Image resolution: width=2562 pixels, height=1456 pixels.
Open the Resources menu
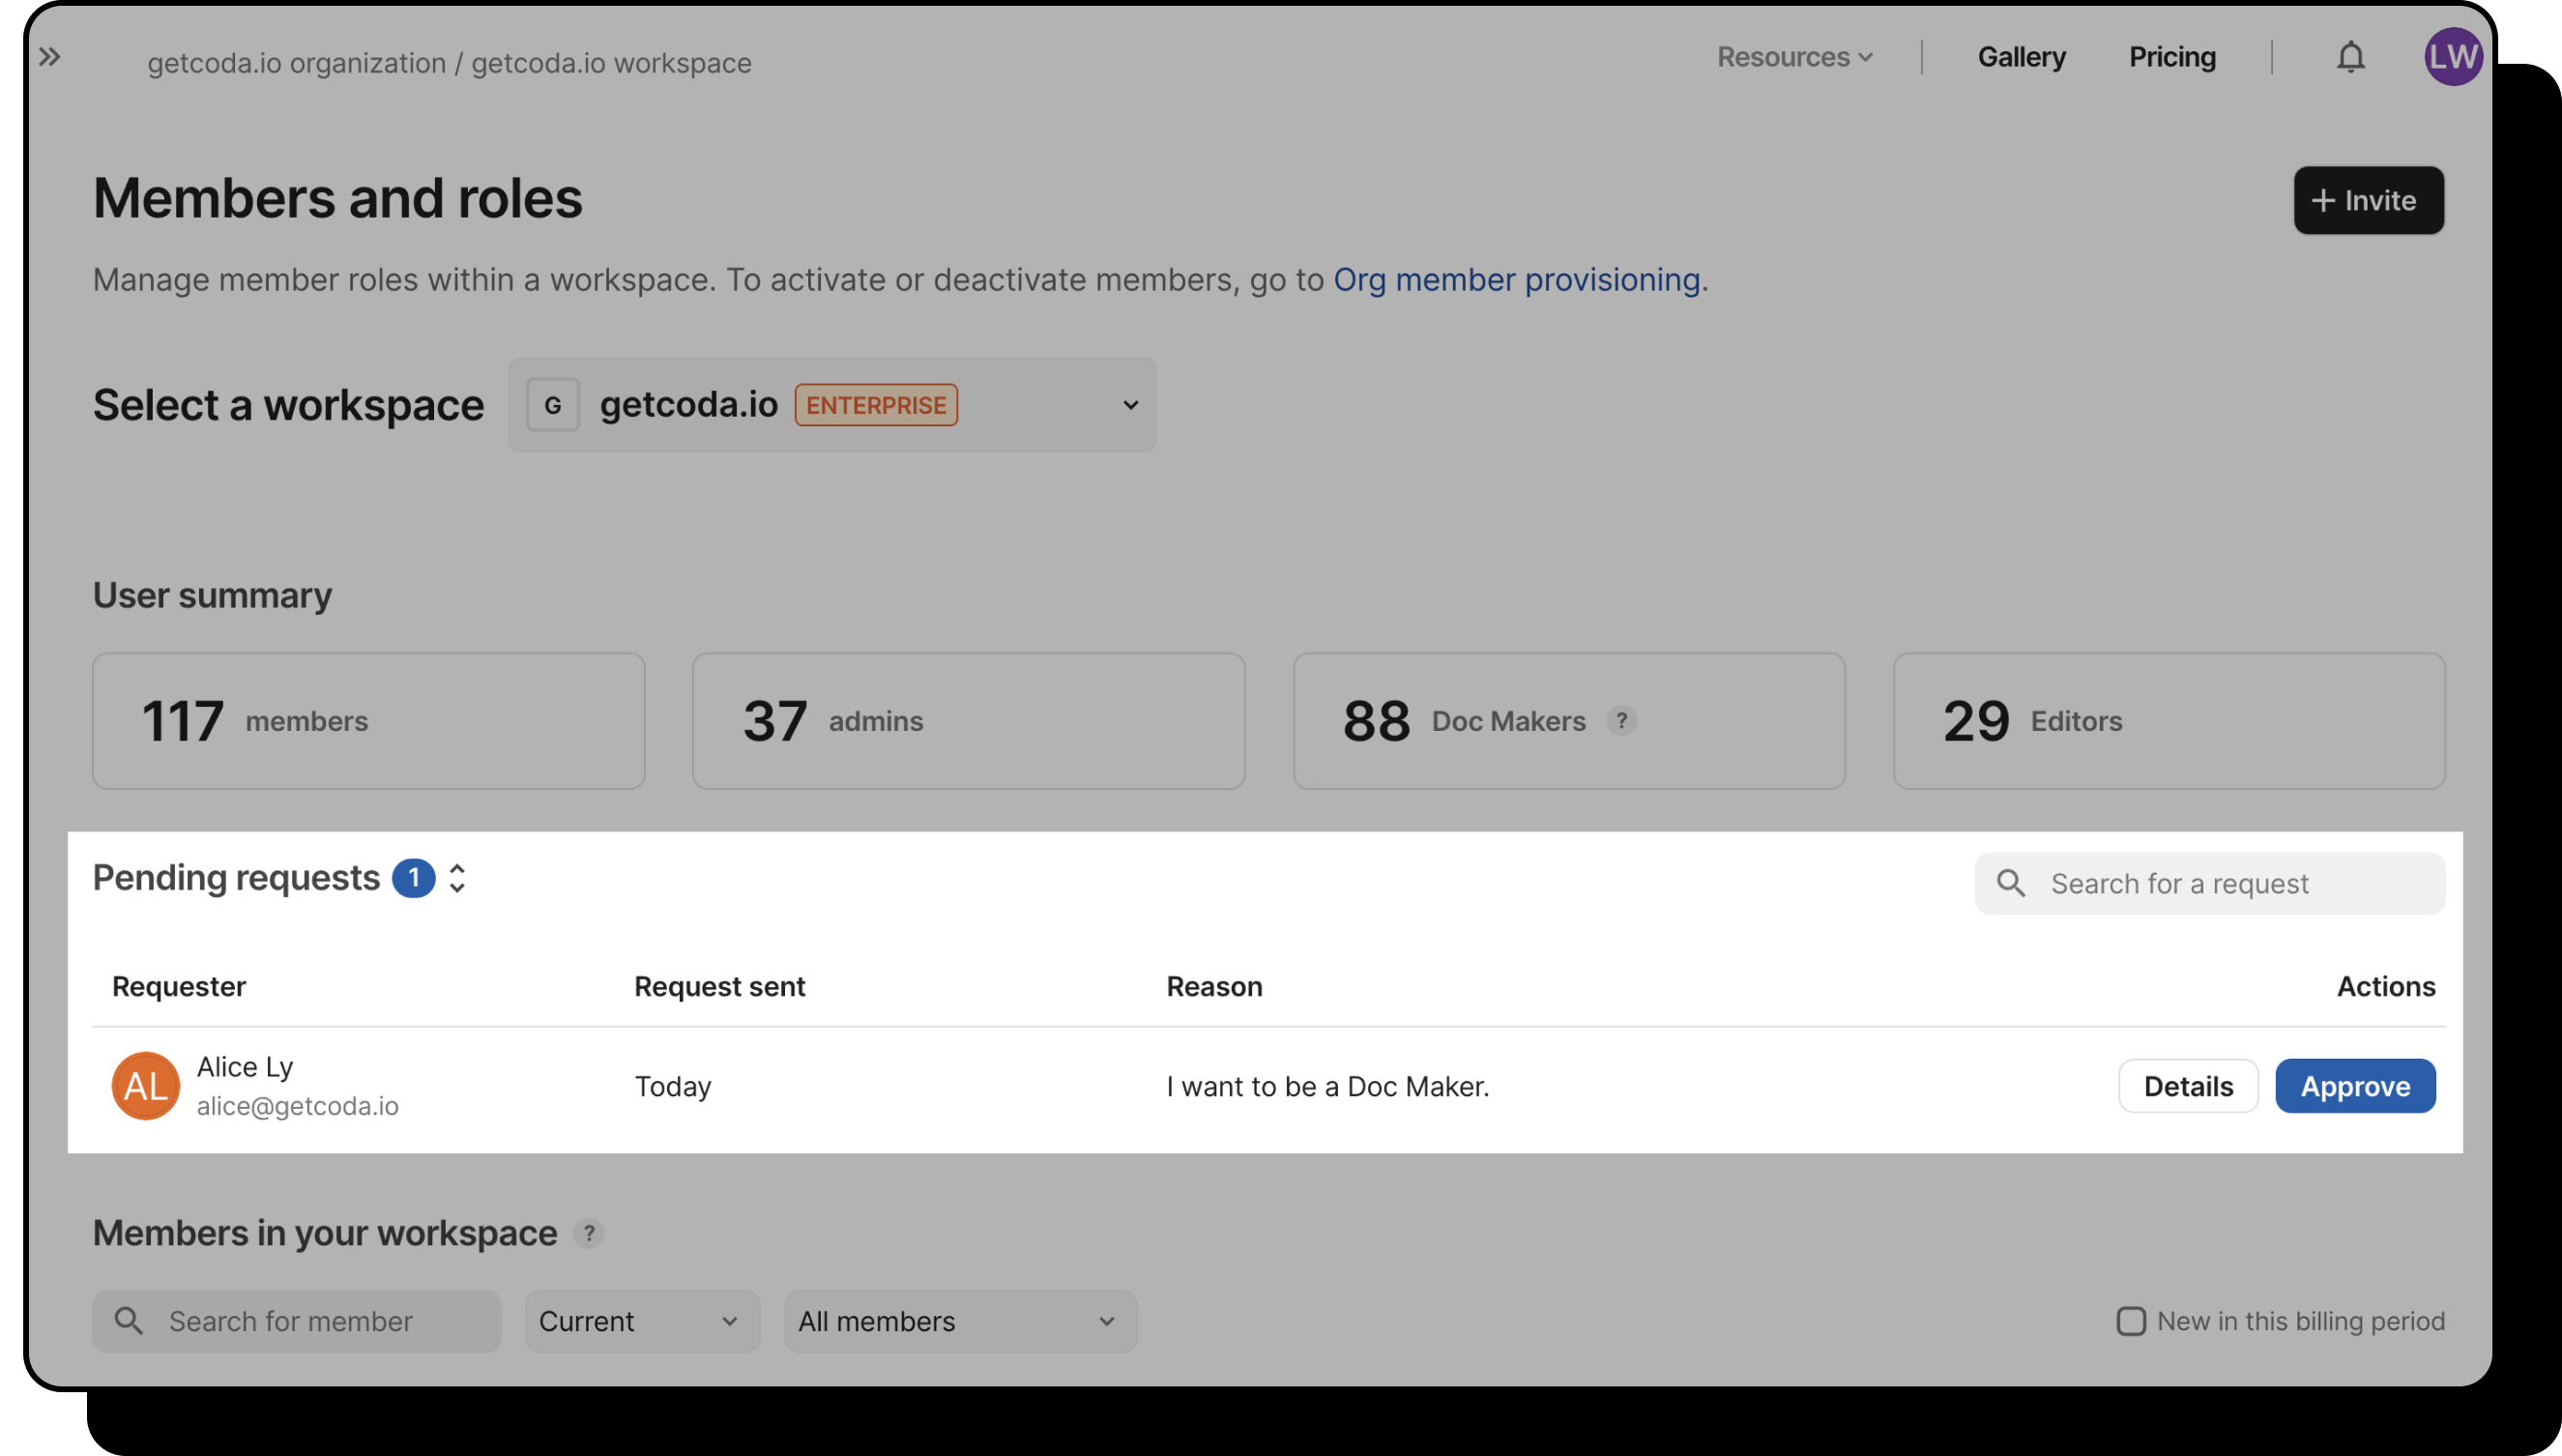coord(1794,57)
